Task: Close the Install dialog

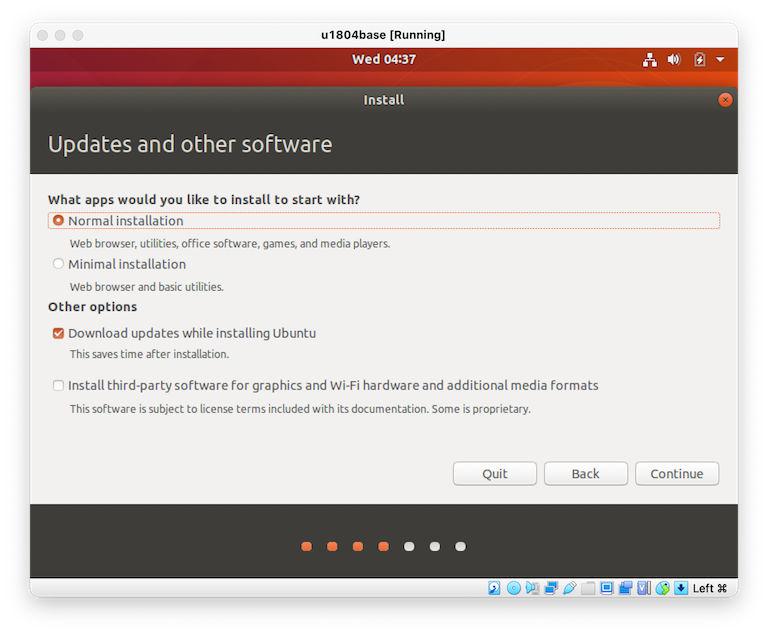Action: tap(725, 100)
